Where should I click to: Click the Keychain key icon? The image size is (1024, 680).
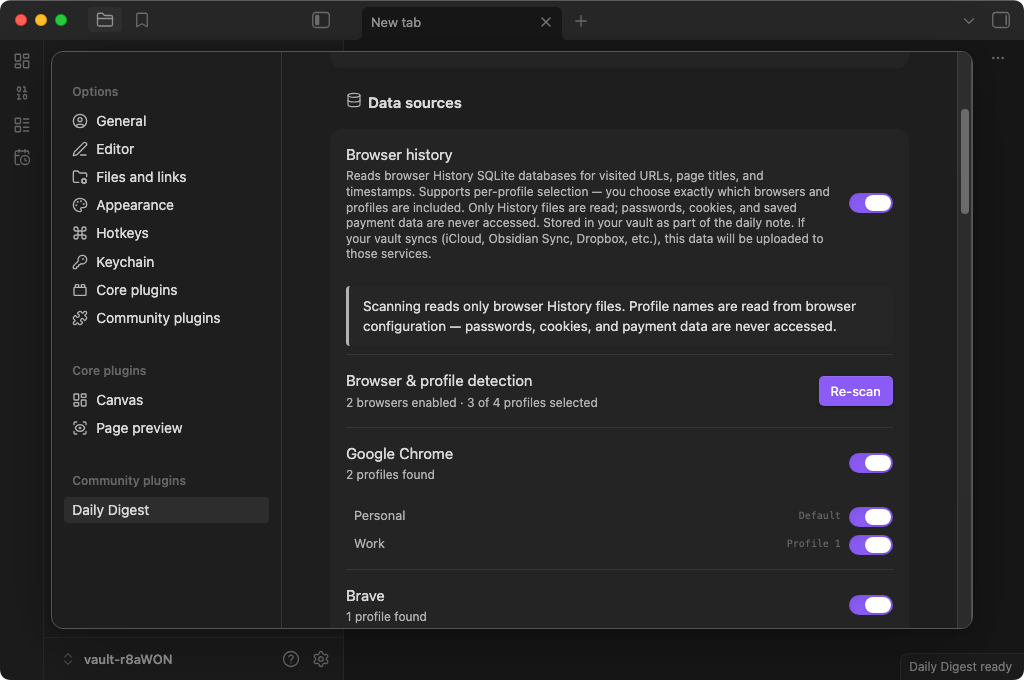coord(80,262)
